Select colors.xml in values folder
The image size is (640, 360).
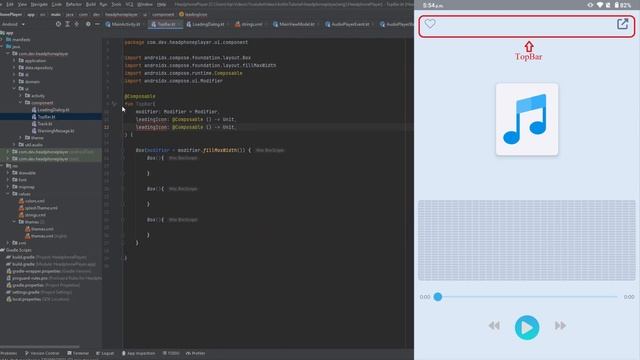pos(32,201)
